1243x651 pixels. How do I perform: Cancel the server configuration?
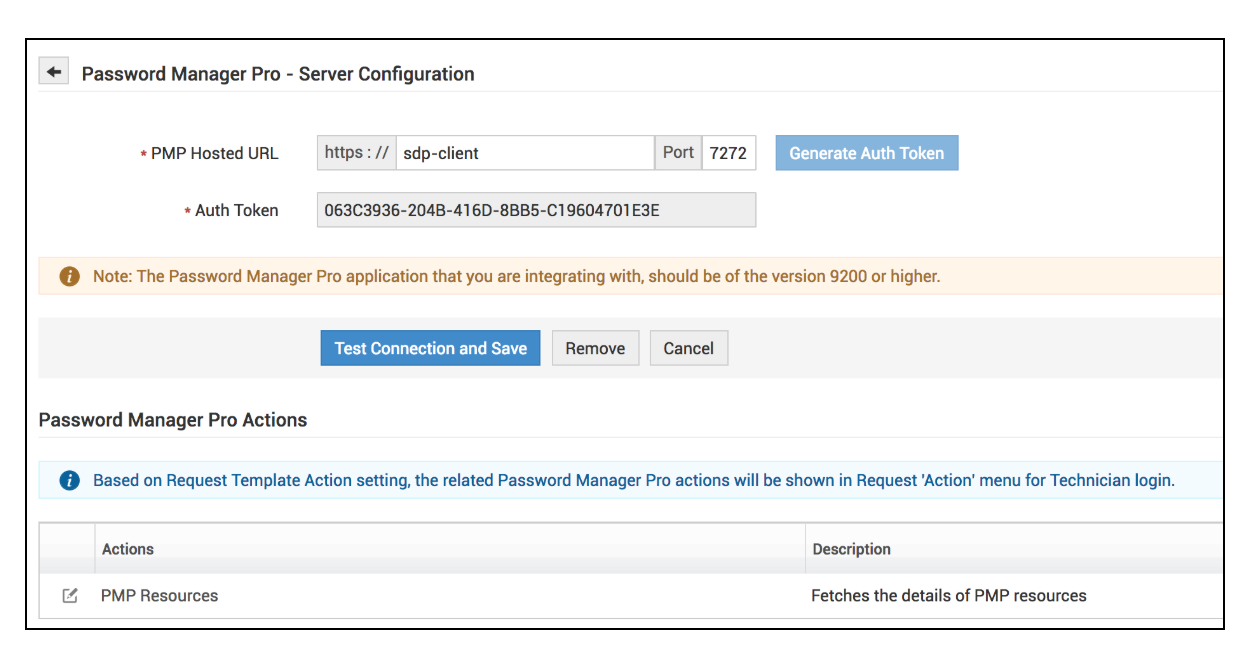[688, 348]
